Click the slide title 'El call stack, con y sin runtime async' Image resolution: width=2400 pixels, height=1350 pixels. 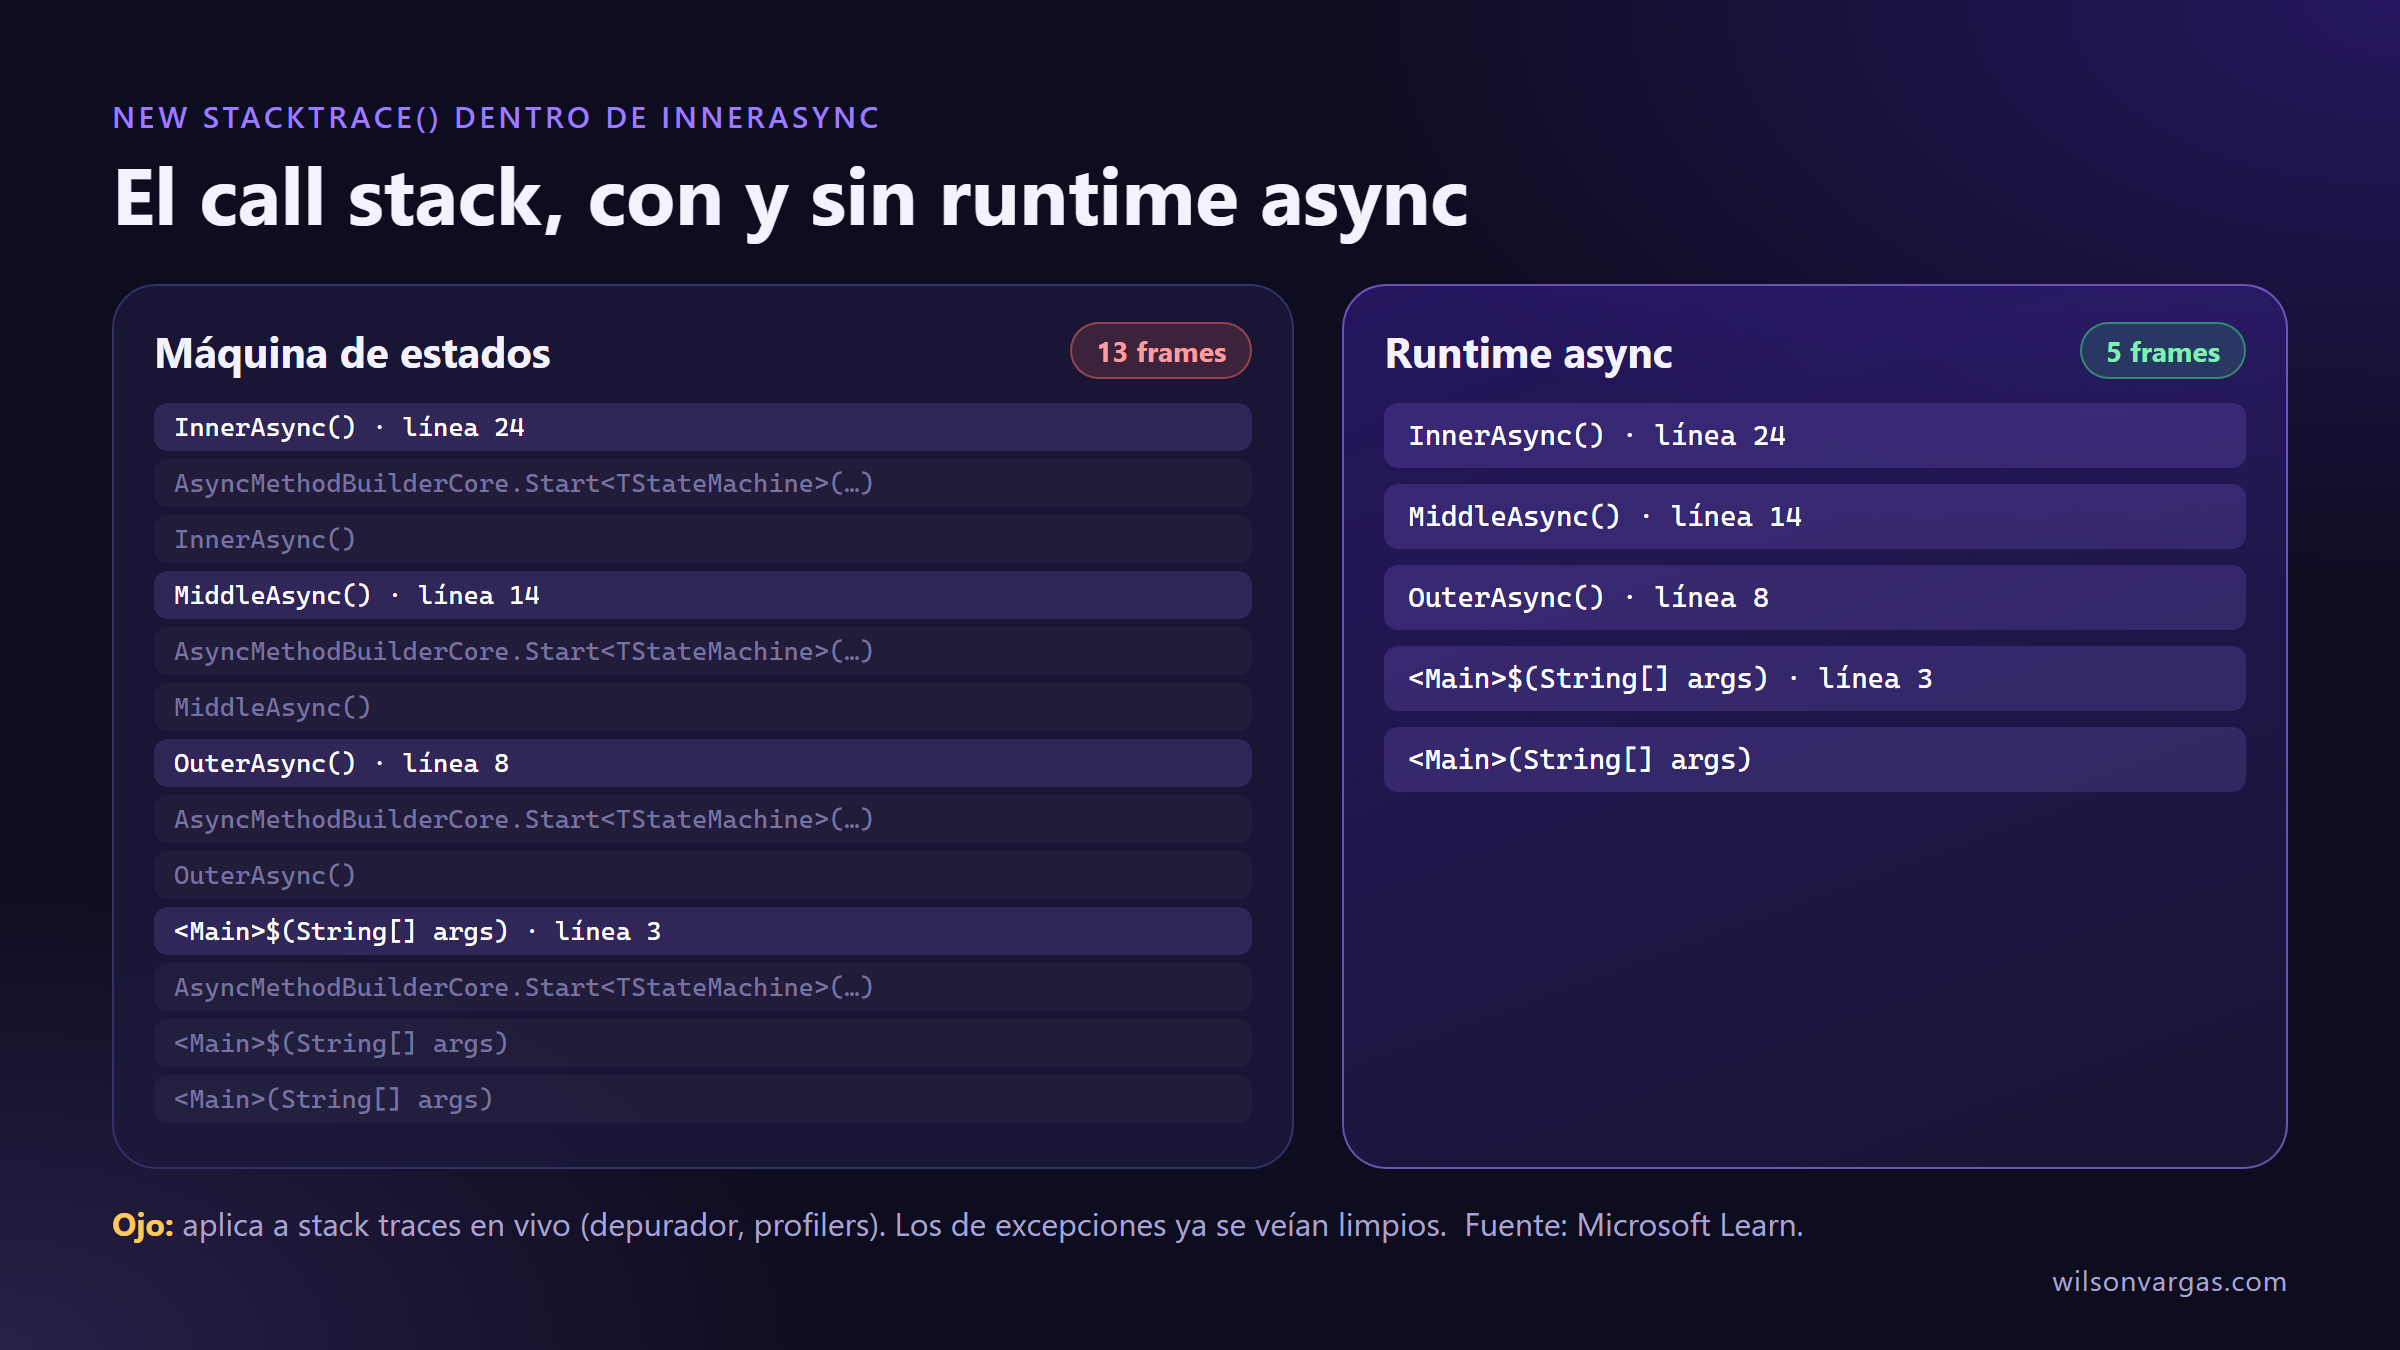point(790,200)
